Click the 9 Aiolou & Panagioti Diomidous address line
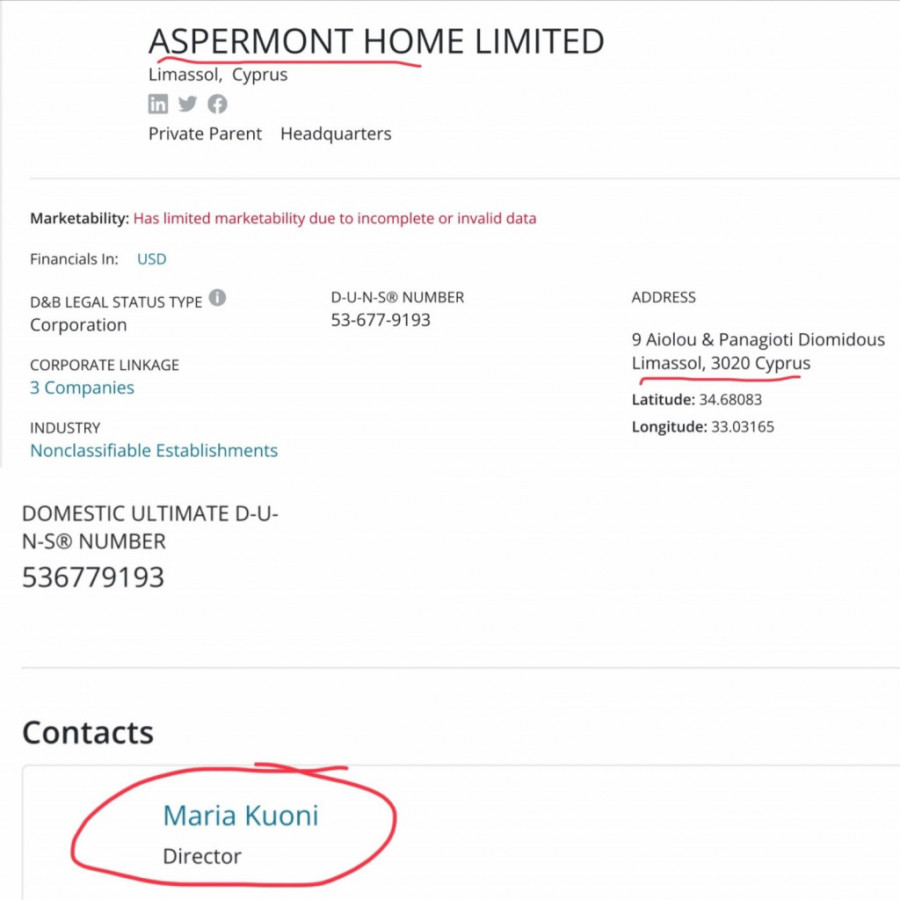This screenshot has height=900, width=900. pos(758,340)
